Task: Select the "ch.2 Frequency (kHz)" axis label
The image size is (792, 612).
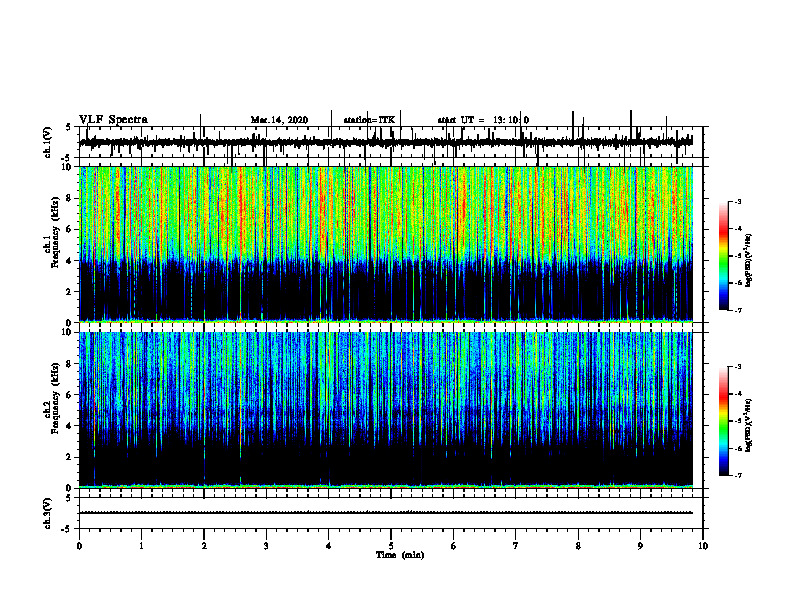Action: tap(52, 398)
